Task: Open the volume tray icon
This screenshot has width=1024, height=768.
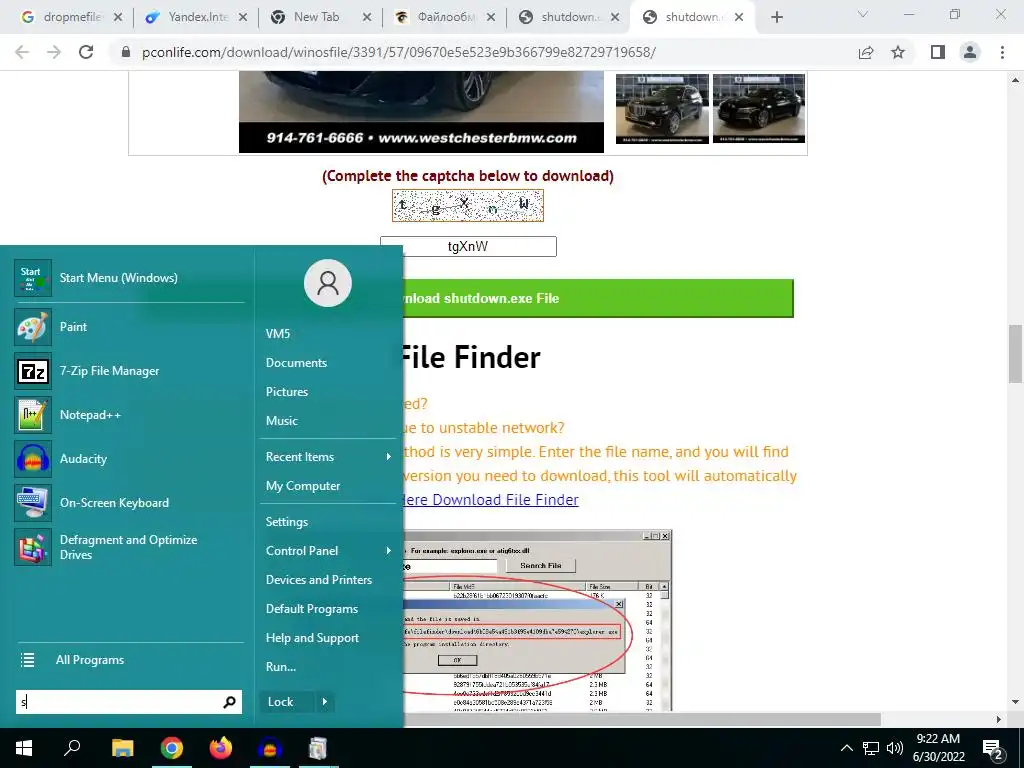Action: 895,748
